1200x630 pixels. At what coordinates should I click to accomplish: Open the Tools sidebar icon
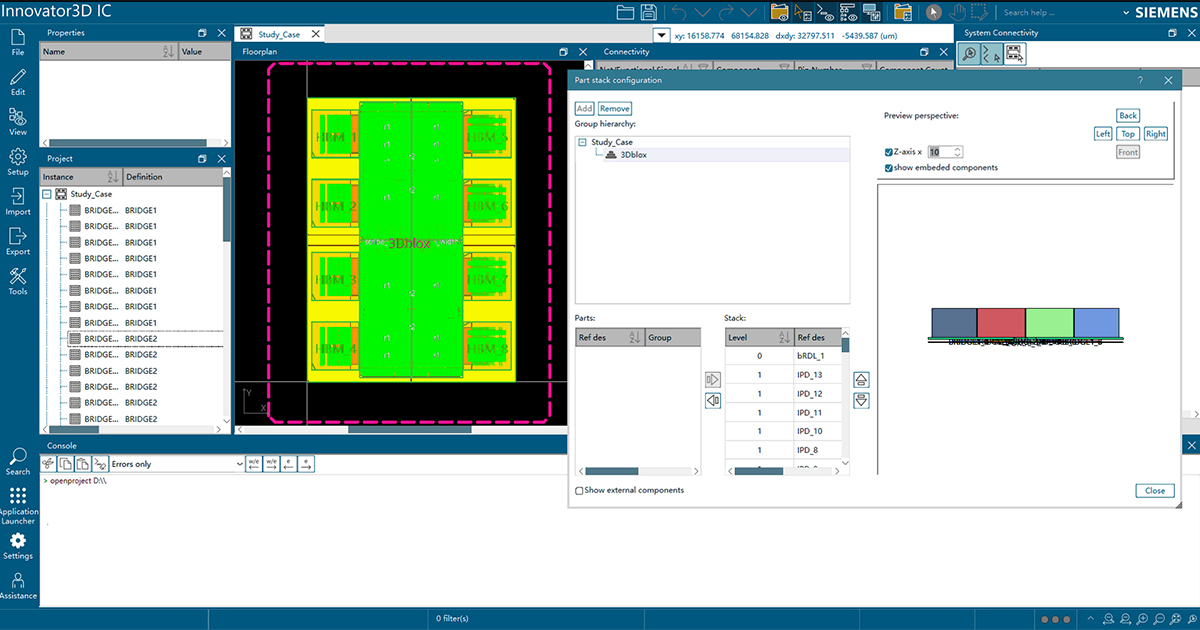click(x=18, y=282)
